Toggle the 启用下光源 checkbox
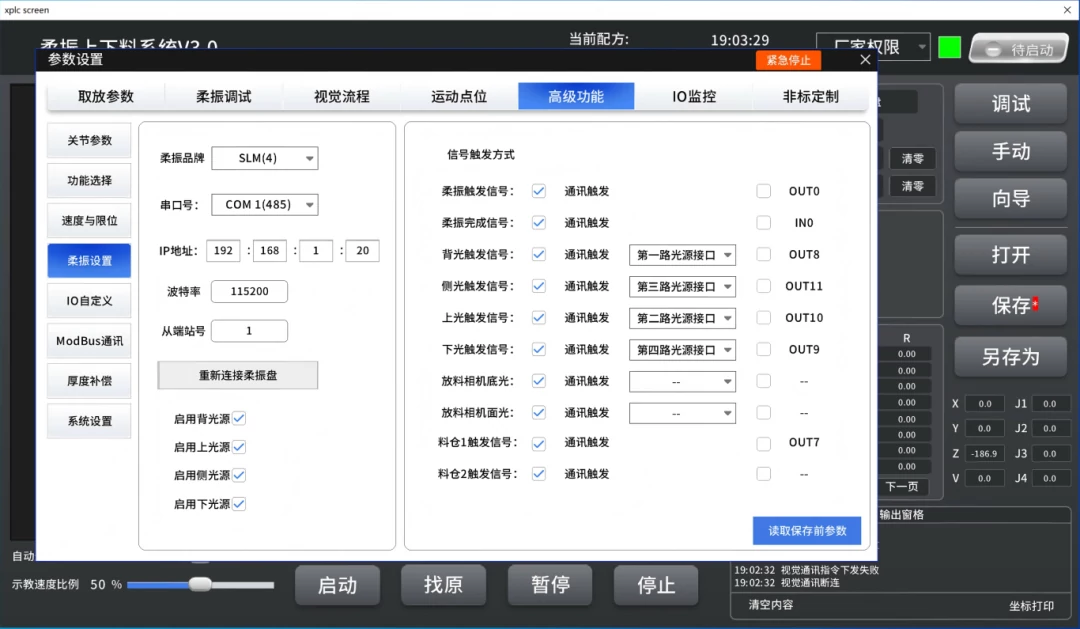The height and width of the screenshot is (629, 1080). pos(239,504)
